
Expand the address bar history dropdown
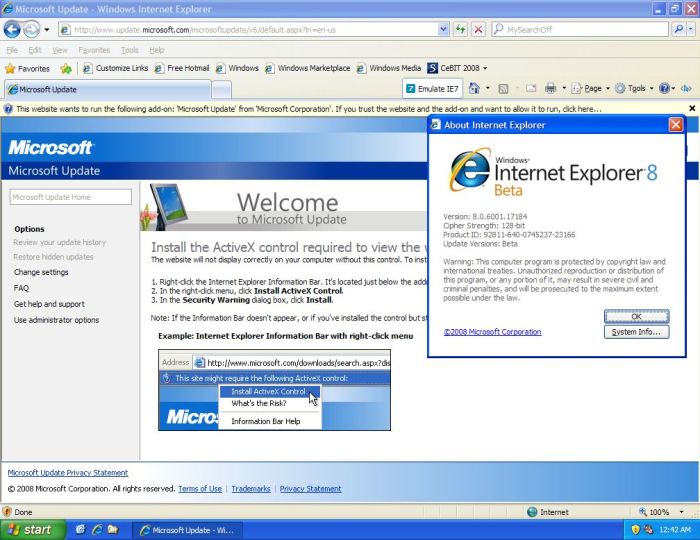443,29
